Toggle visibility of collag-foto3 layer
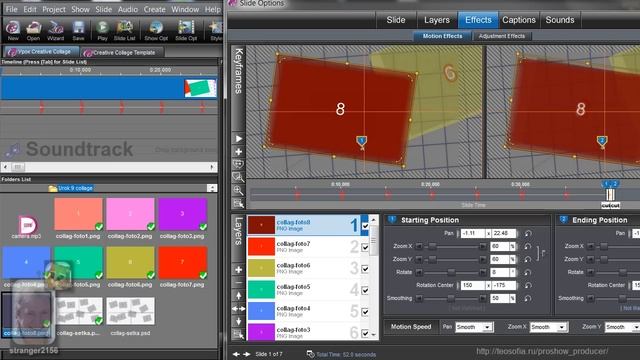 coord(365,333)
